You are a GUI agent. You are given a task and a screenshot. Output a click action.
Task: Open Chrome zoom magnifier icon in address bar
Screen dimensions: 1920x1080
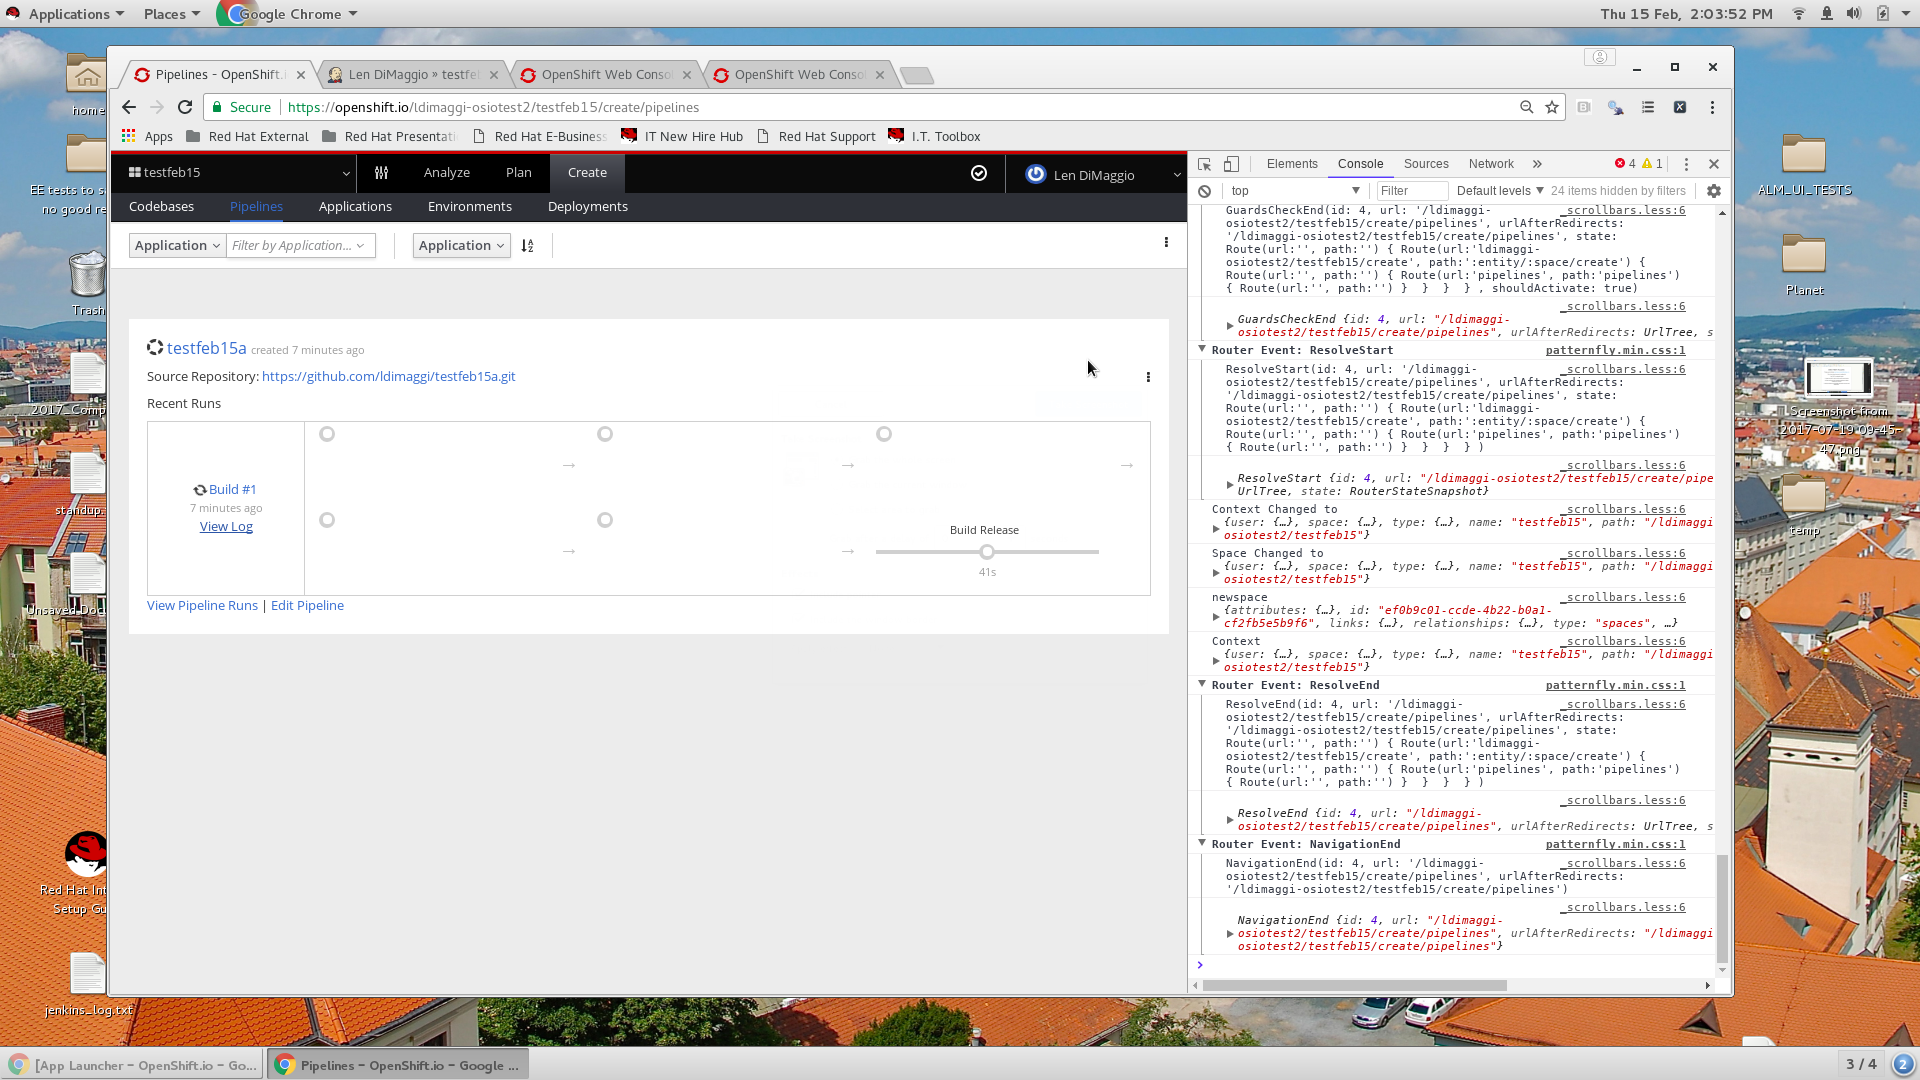coord(1526,107)
